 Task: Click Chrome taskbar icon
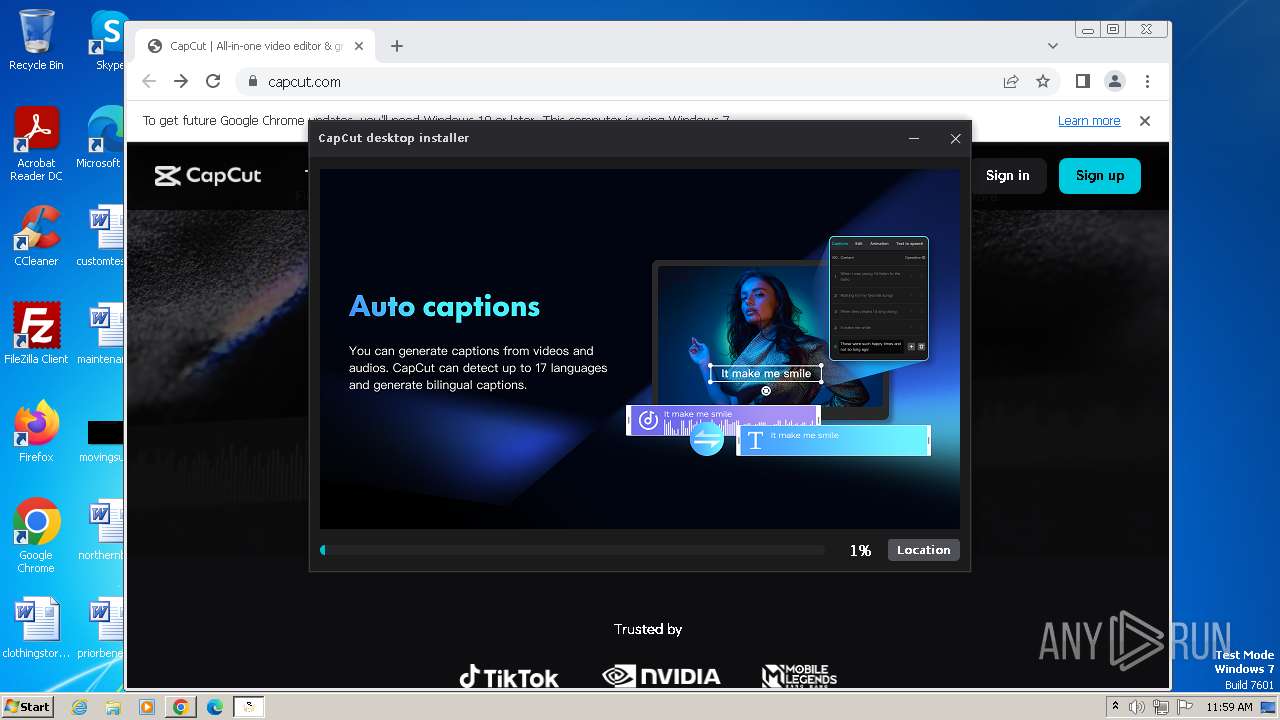181,707
